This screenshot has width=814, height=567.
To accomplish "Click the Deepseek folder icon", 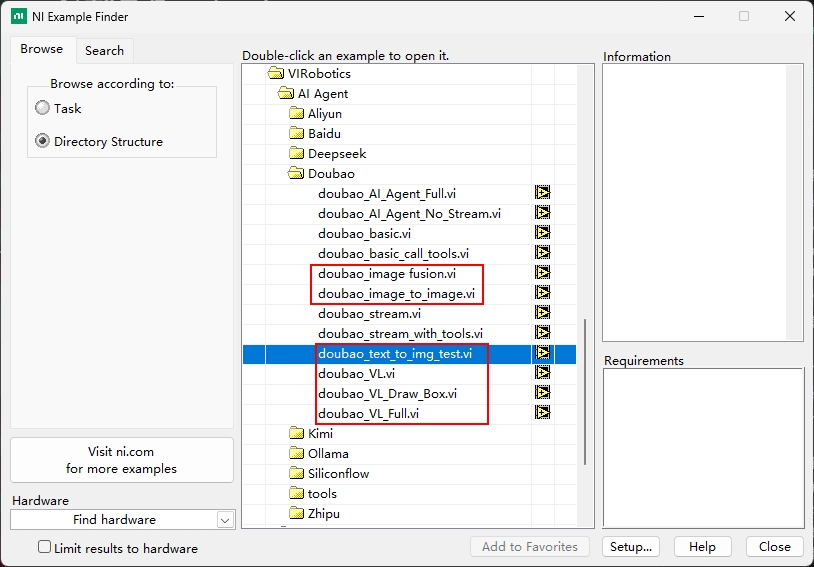I will (x=296, y=154).
